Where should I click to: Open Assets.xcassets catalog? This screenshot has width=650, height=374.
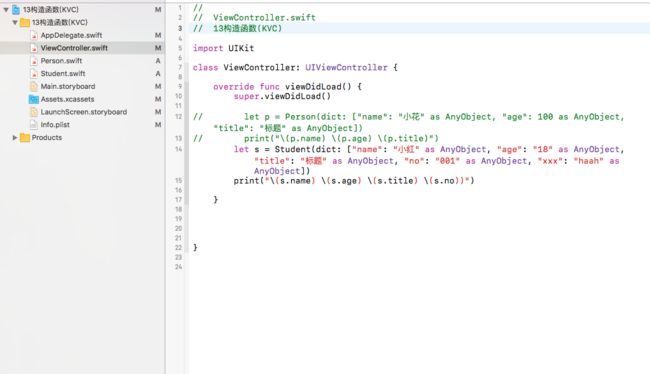[x=68, y=100]
